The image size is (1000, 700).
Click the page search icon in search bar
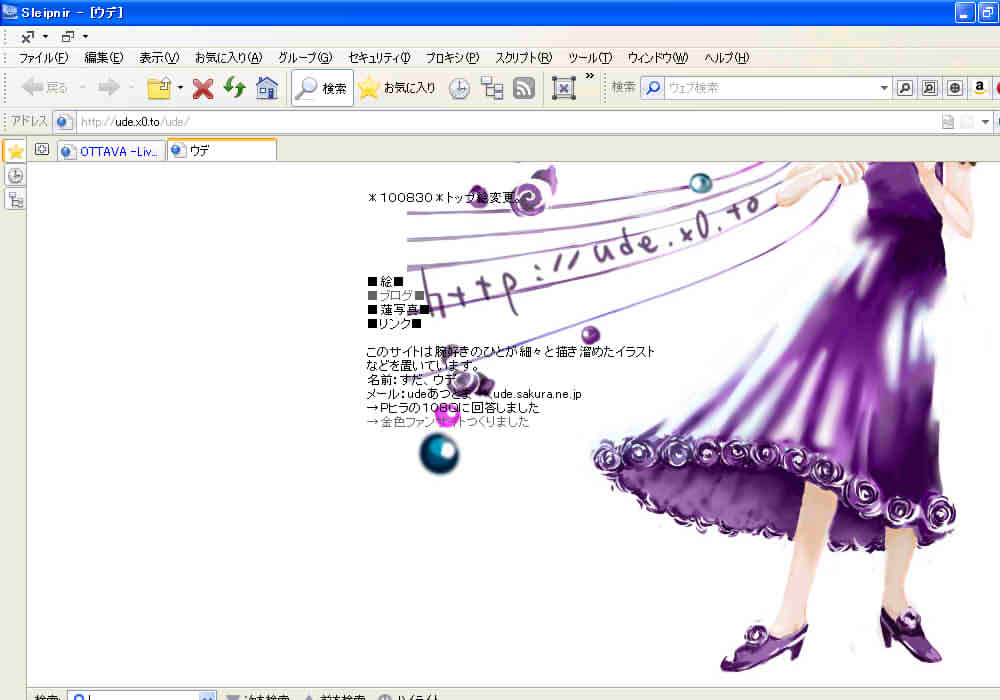(x=929, y=88)
